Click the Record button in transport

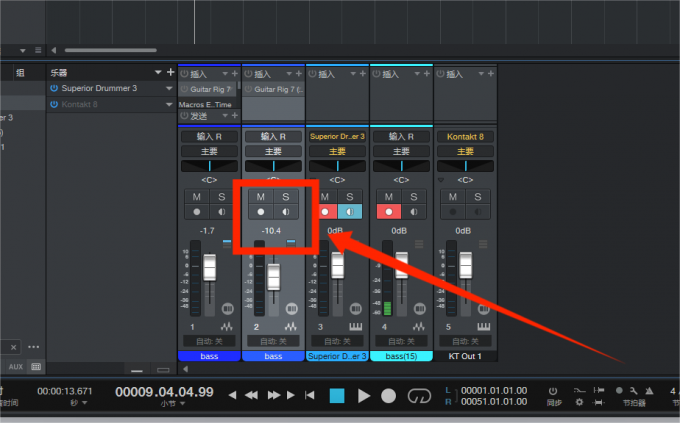(389, 395)
